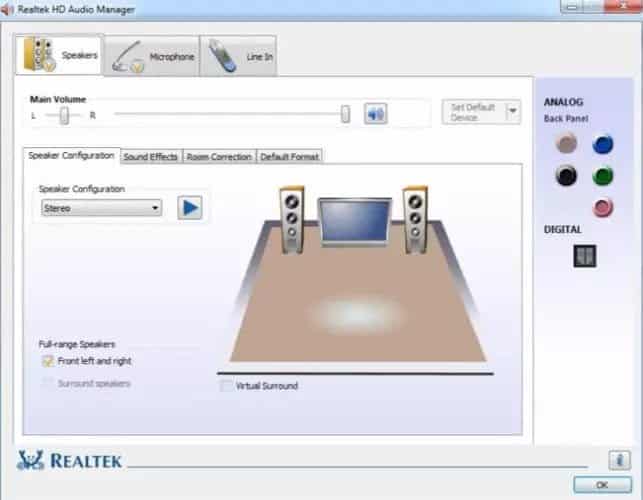Open the Line In tab
The width and height of the screenshot is (643, 500).
pyautogui.click(x=238, y=56)
